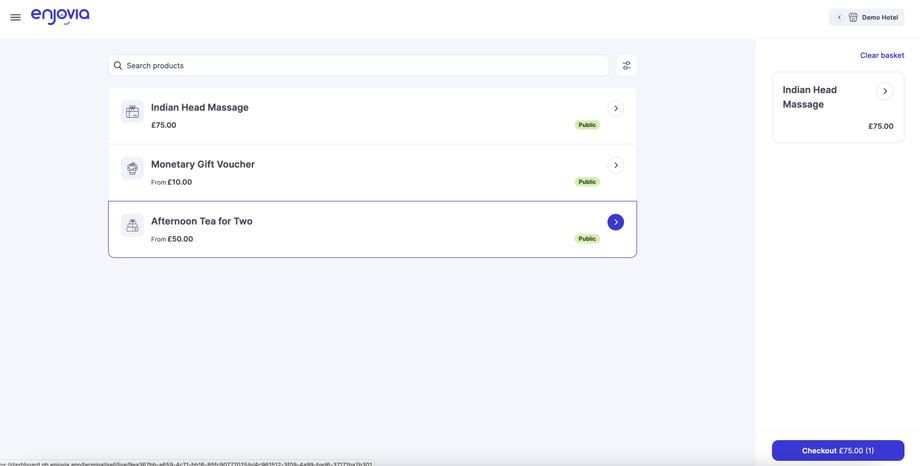
Task: Click the enjovia logo
Action: 60,16
